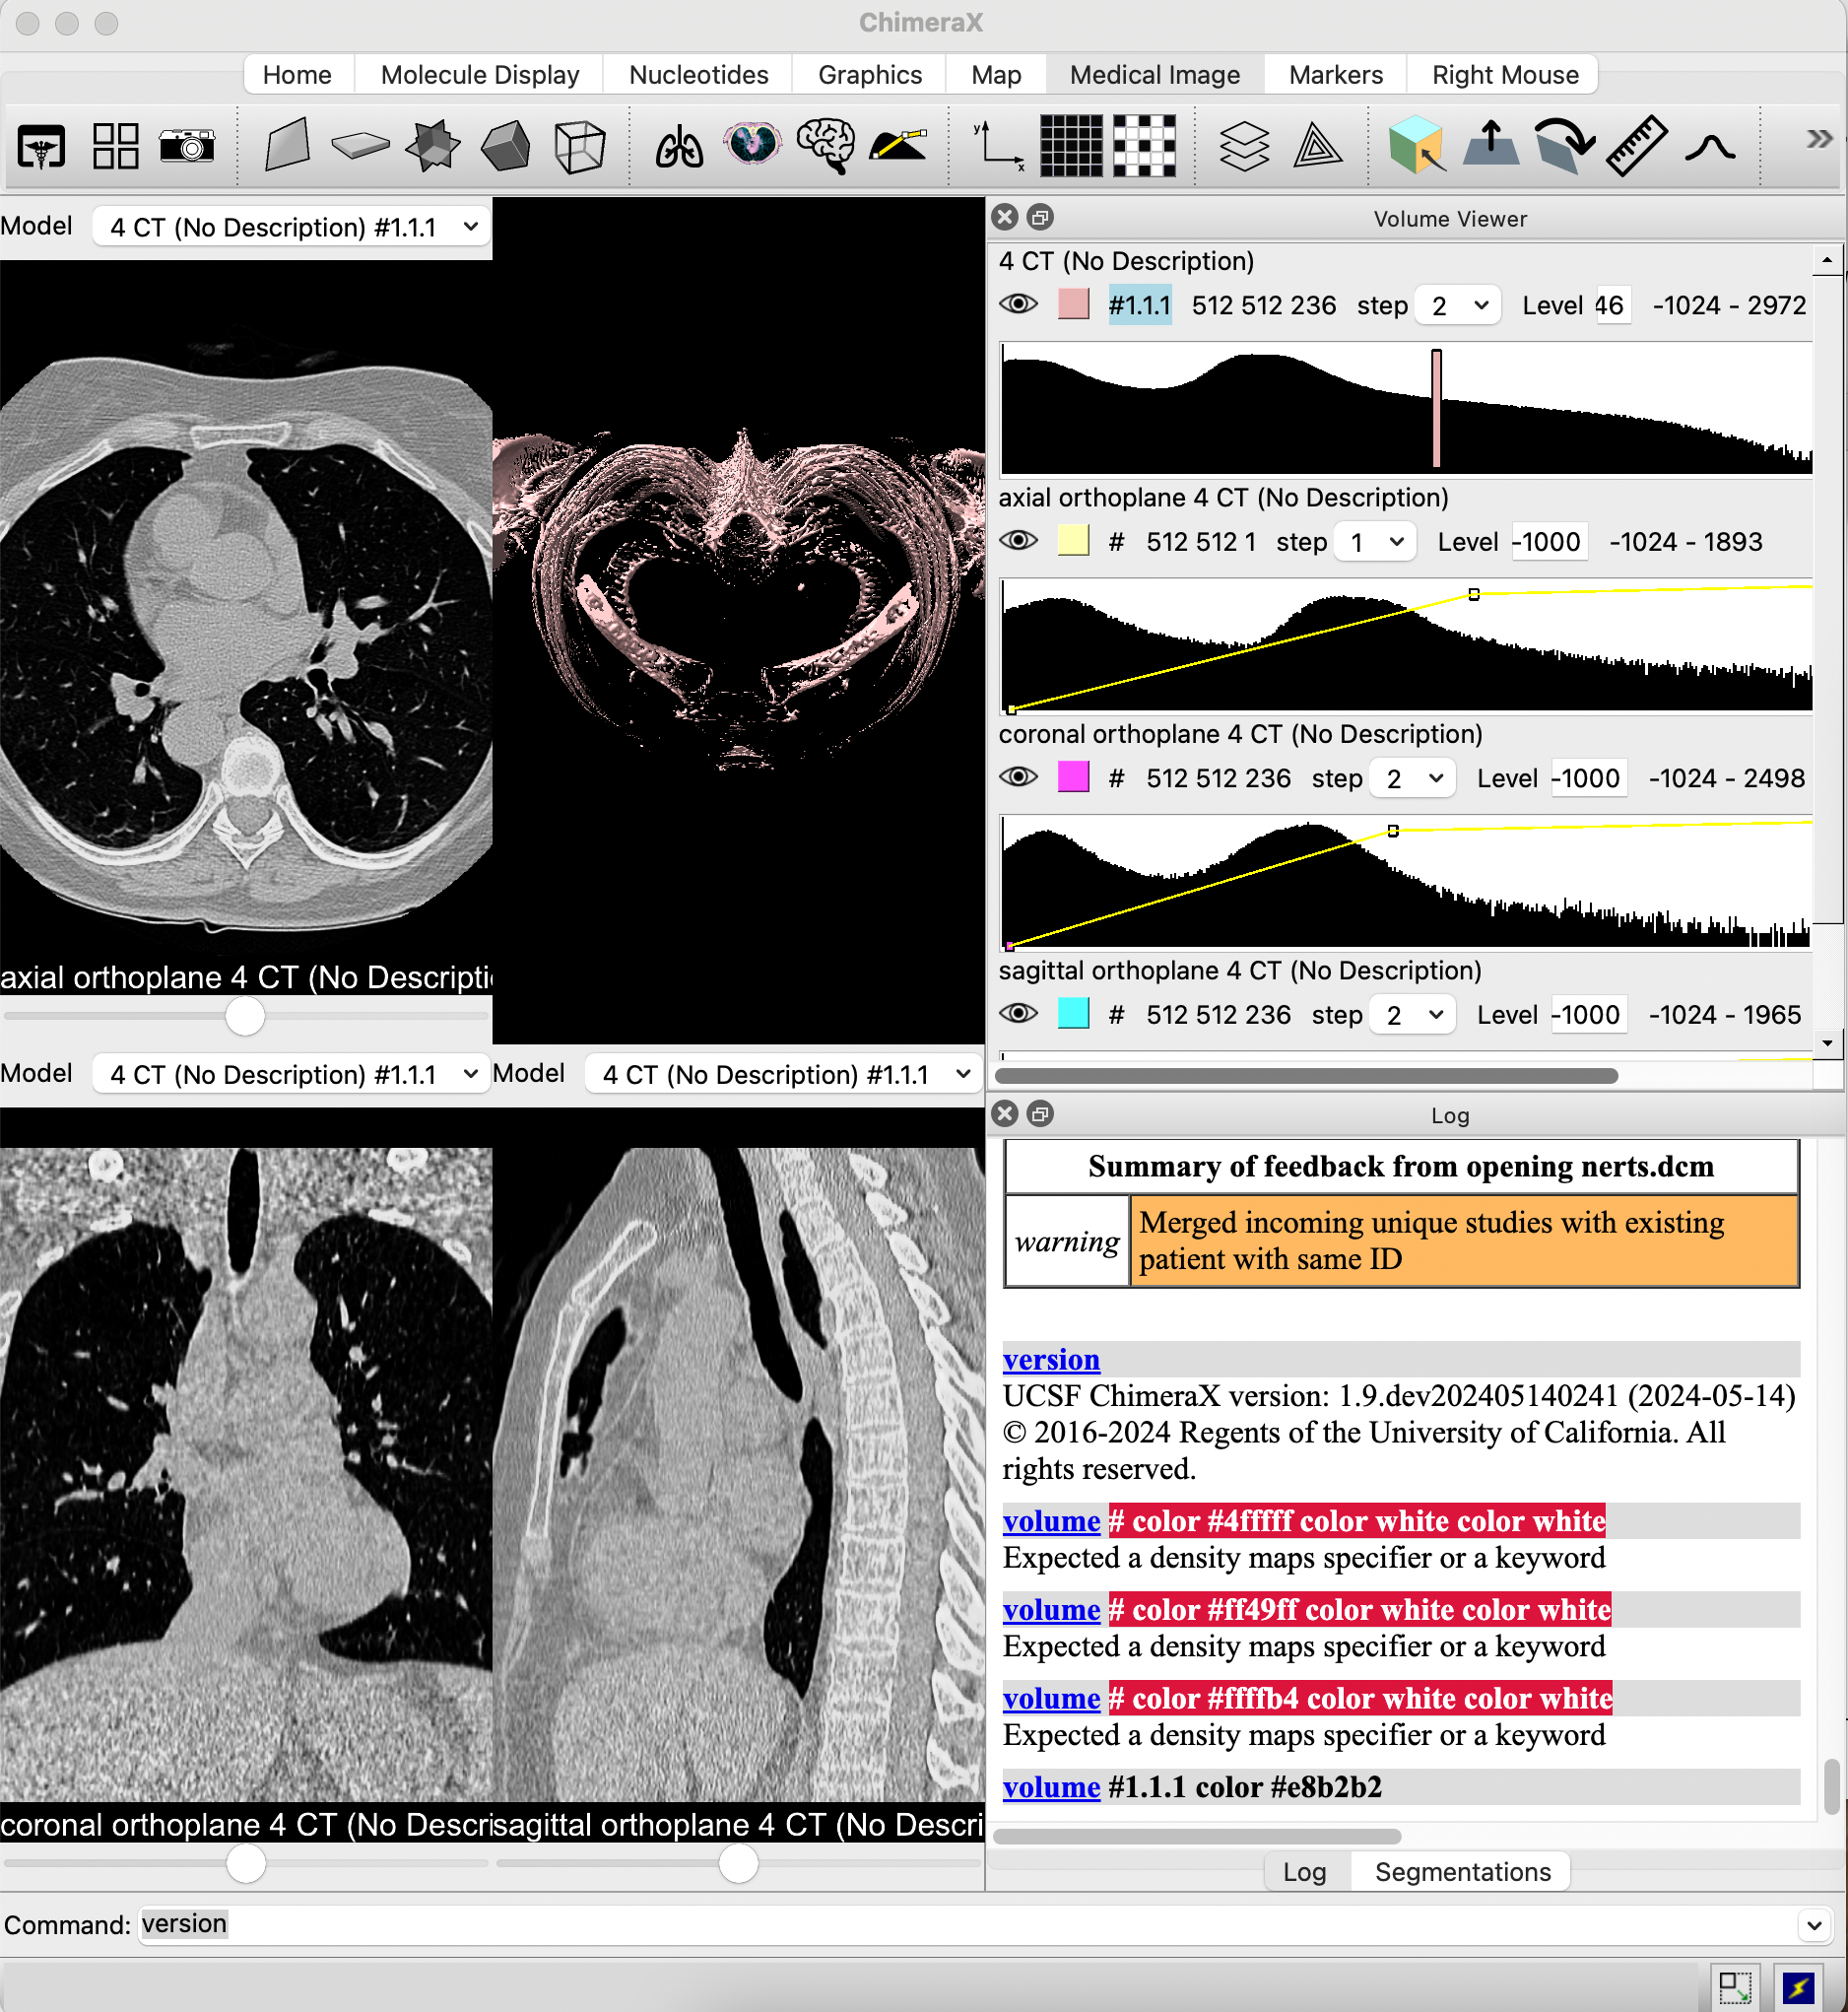This screenshot has height=2012, width=1848.
Task: Click the magenta coronal orthoplane color swatch
Action: click(x=1073, y=777)
